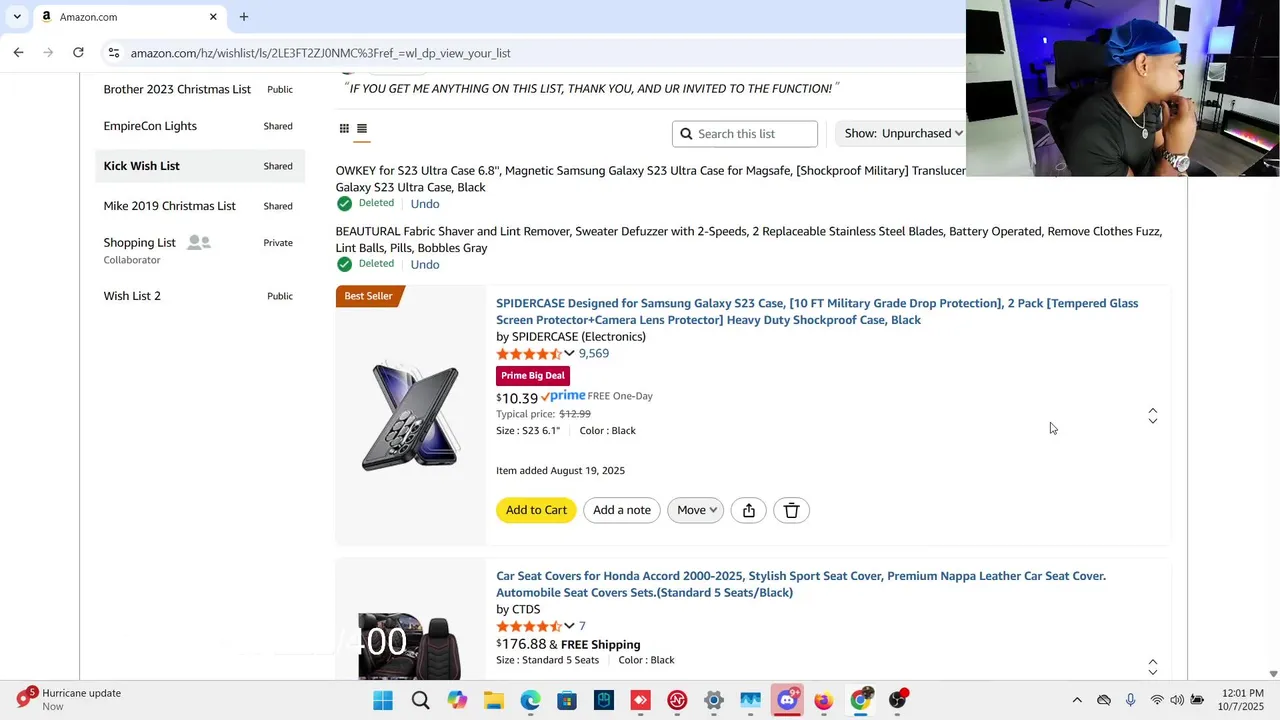Viewport: 1280px width, 720px height.
Task: Open SPIDERCASE Samsung Galaxy S23 case title
Action: coord(817,312)
